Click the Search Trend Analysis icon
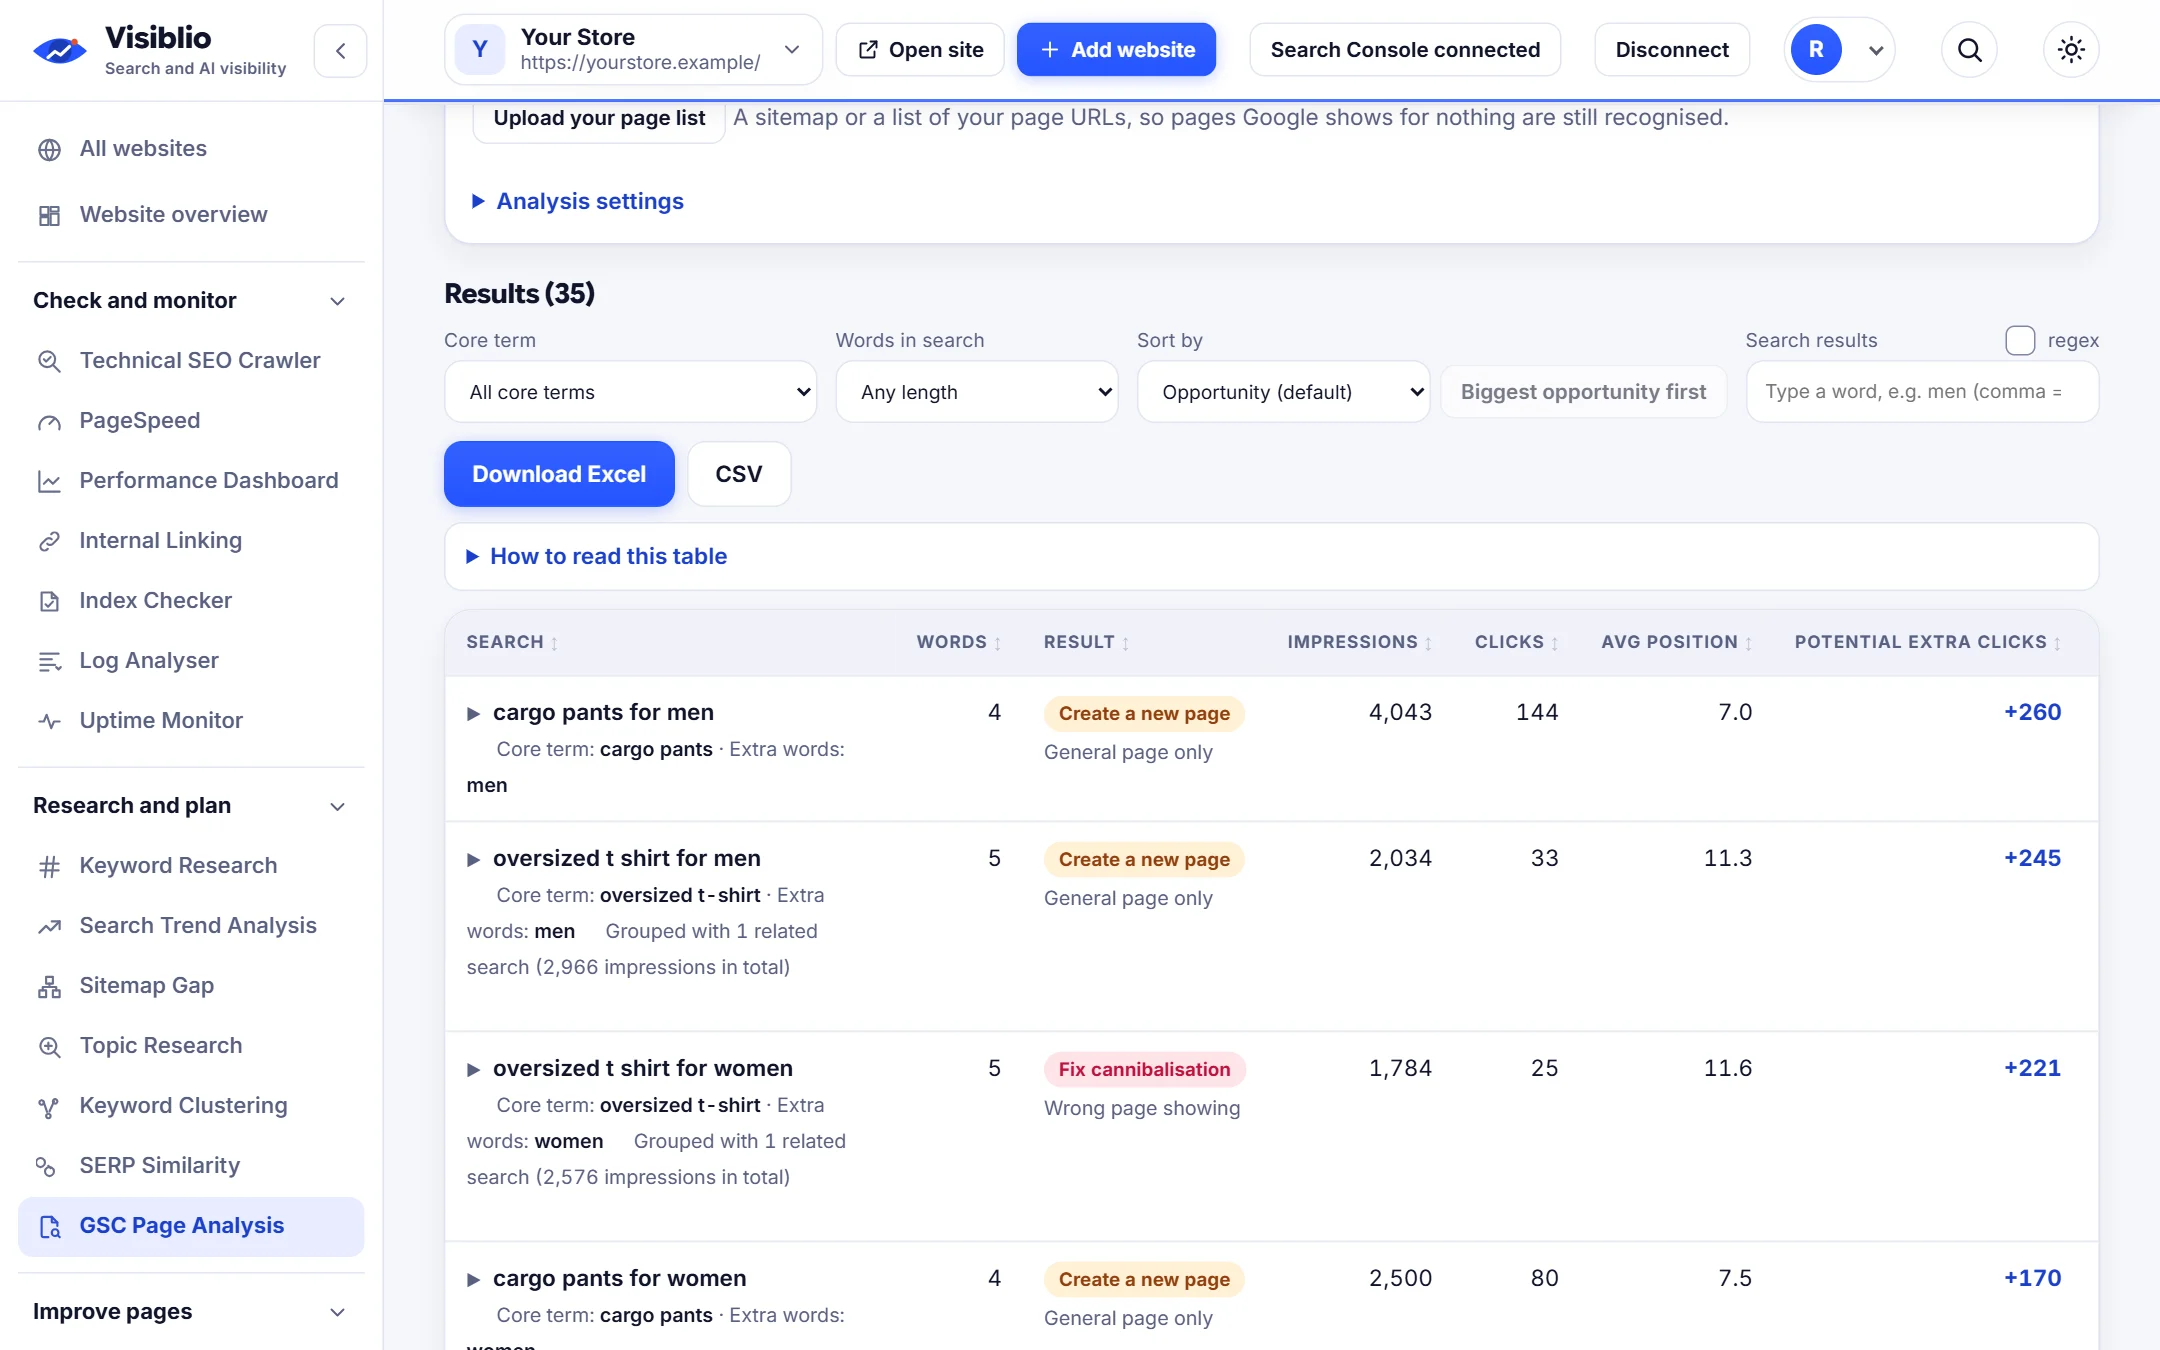 click(x=49, y=926)
